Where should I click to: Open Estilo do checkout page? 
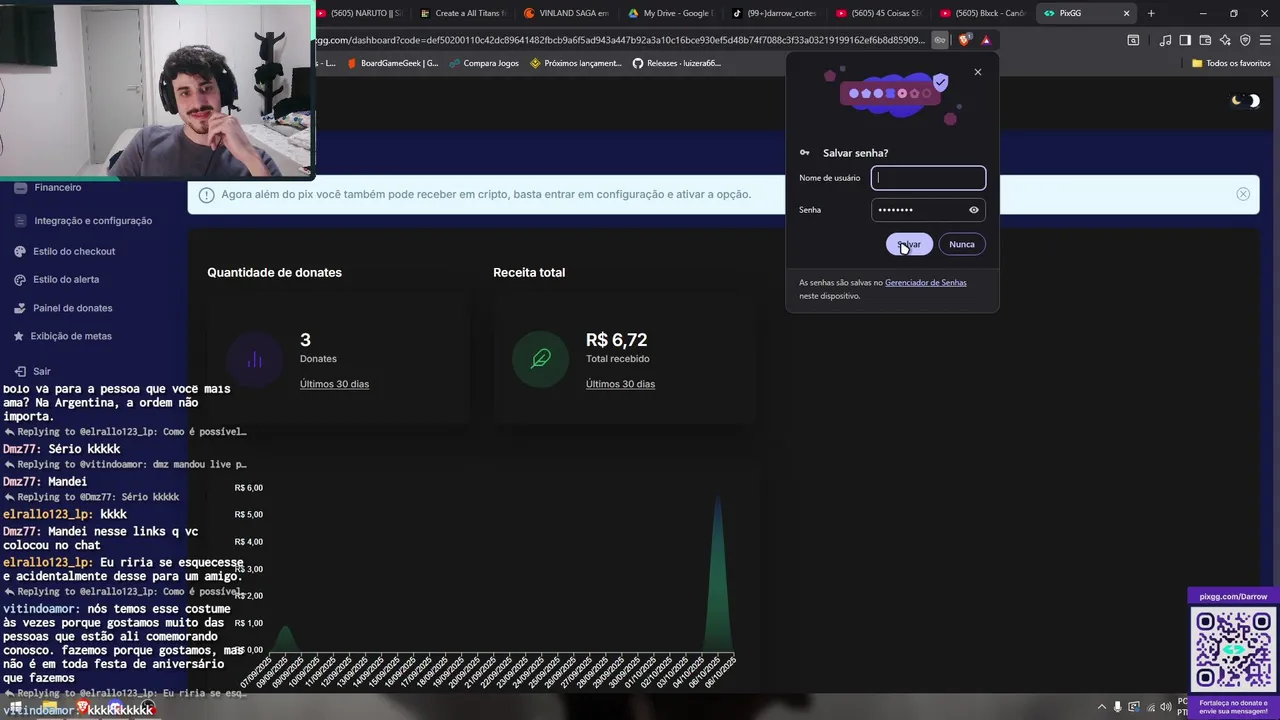tap(74, 252)
